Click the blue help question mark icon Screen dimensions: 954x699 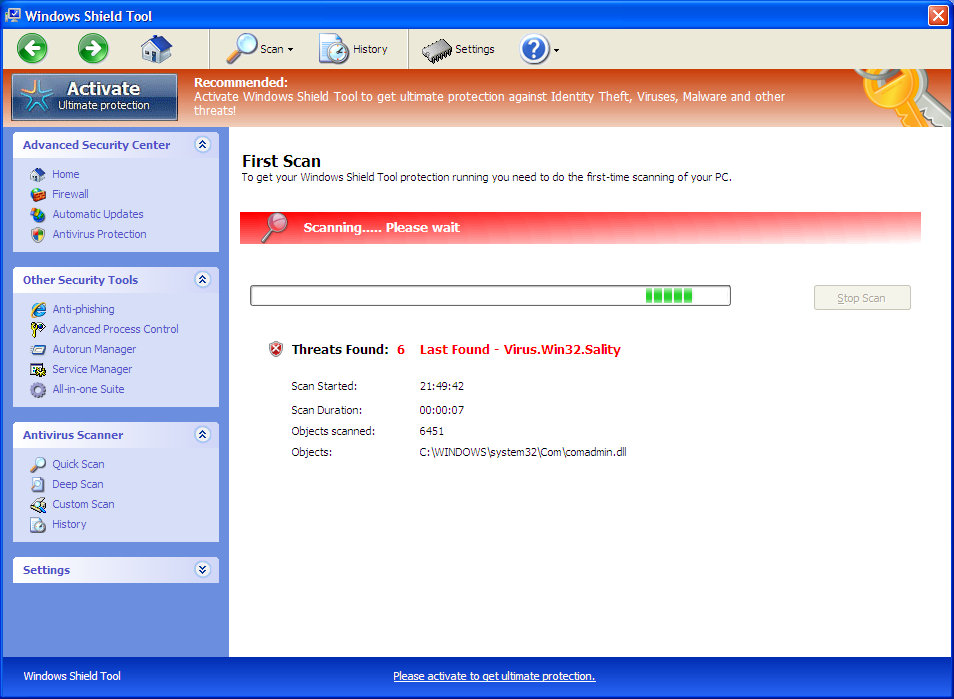pyautogui.click(x=534, y=49)
